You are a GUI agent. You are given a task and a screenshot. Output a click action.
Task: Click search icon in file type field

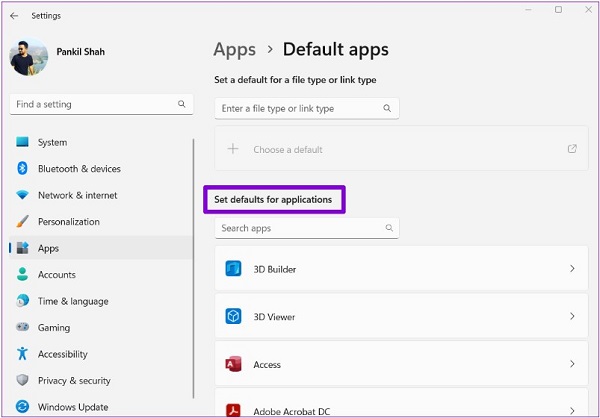click(x=387, y=108)
